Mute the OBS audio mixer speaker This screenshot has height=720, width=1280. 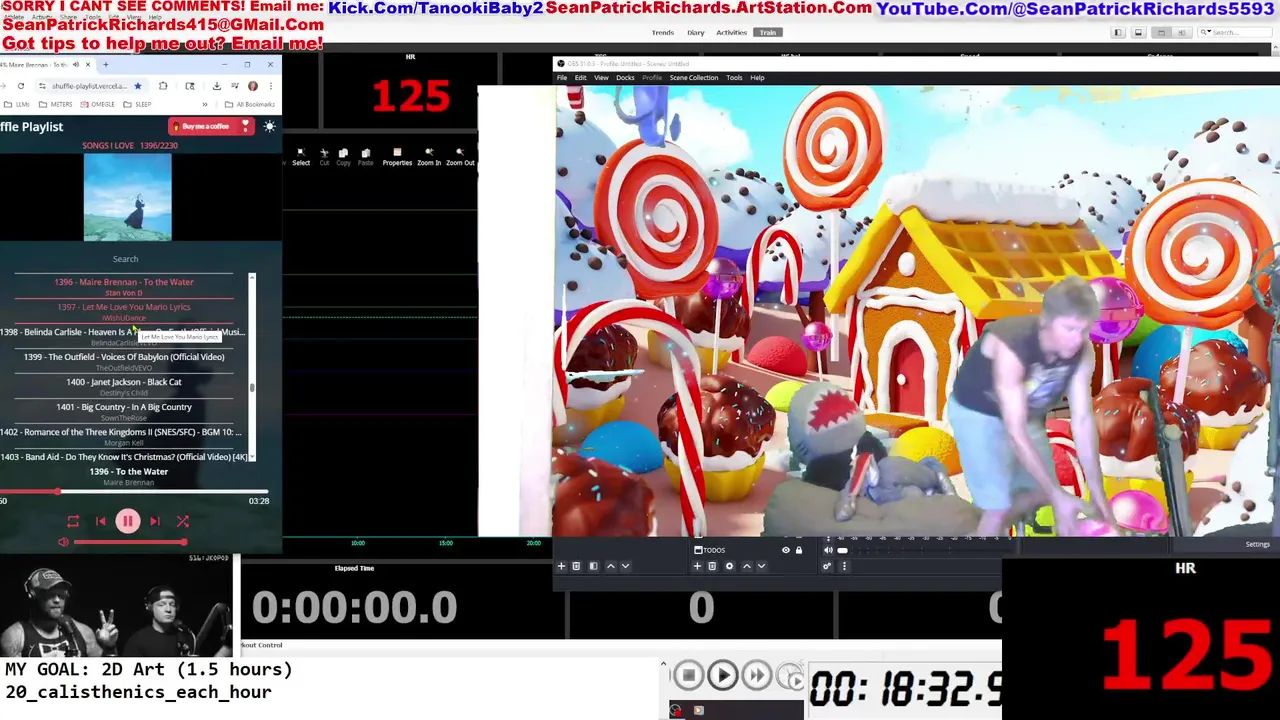[x=828, y=550]
